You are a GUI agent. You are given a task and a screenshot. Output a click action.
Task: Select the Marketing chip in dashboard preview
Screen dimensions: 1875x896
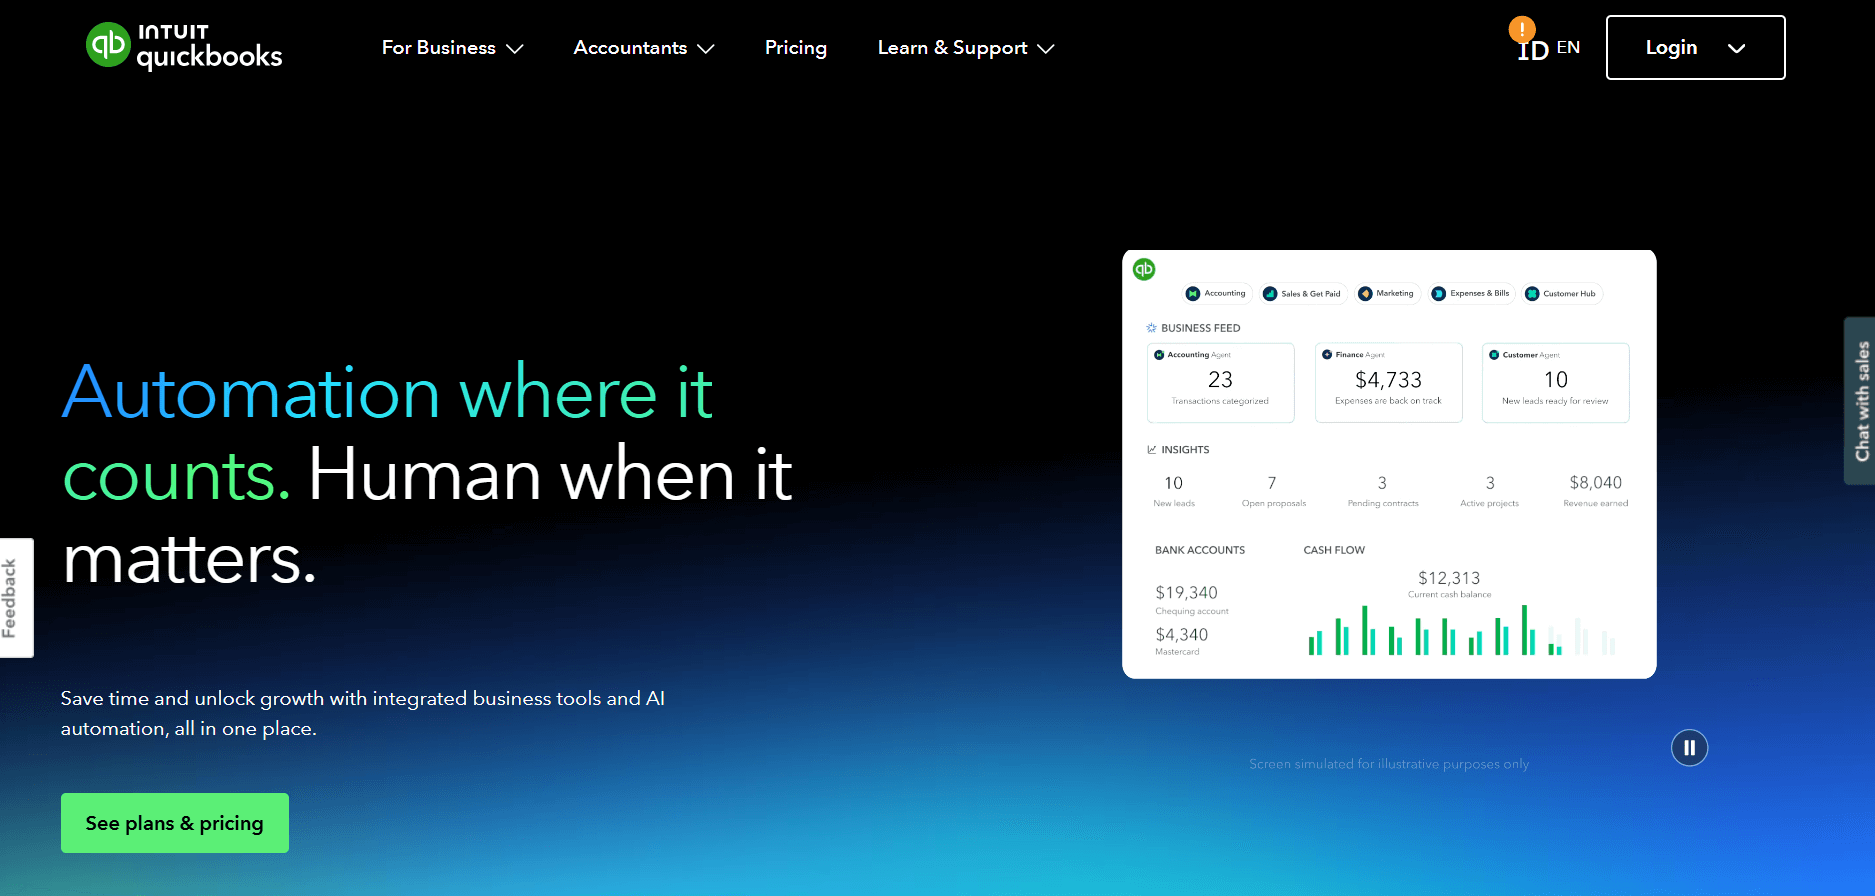[1386, 293]
